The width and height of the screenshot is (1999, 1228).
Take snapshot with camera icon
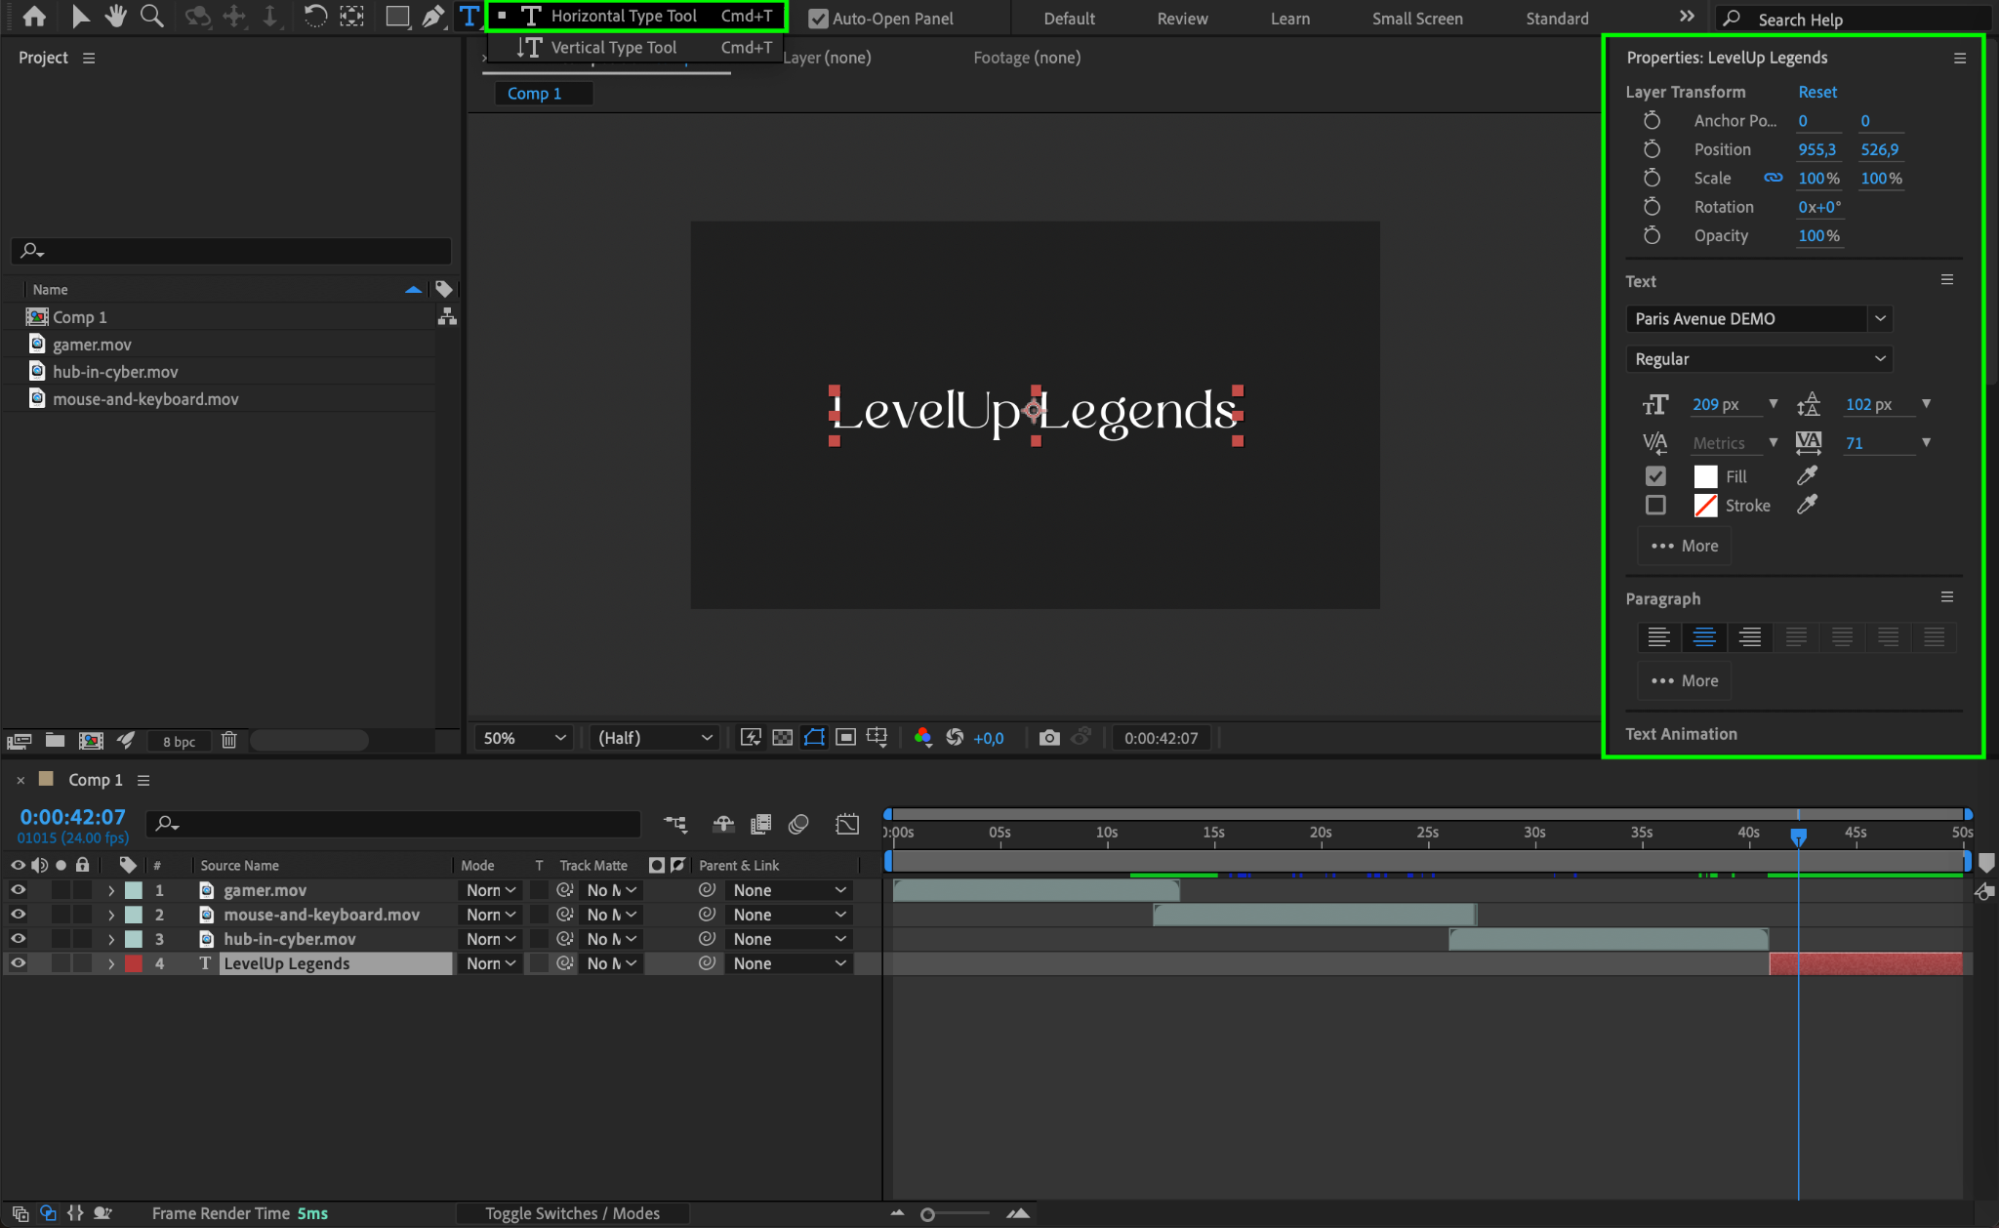pyautogui.click(x=1048, y=738)
